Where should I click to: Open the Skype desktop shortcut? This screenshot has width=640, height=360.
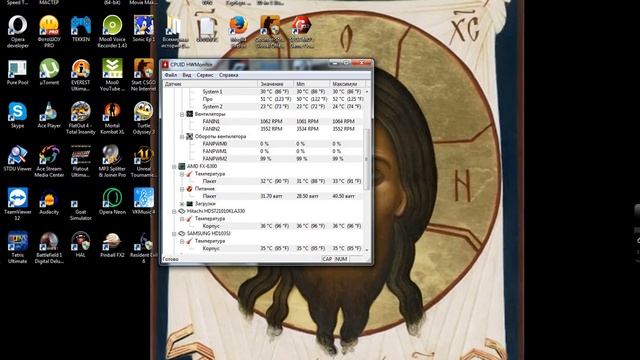click(x=18, y=115)
